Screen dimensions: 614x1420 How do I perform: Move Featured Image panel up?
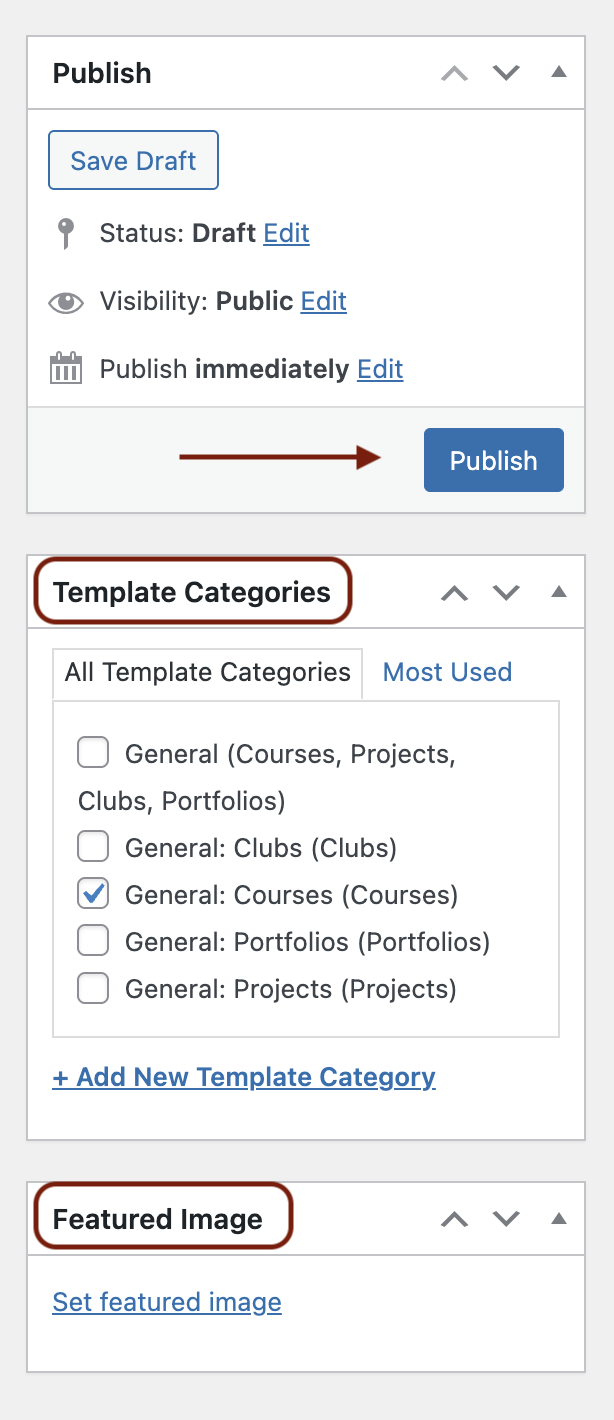click(455, 1219)
